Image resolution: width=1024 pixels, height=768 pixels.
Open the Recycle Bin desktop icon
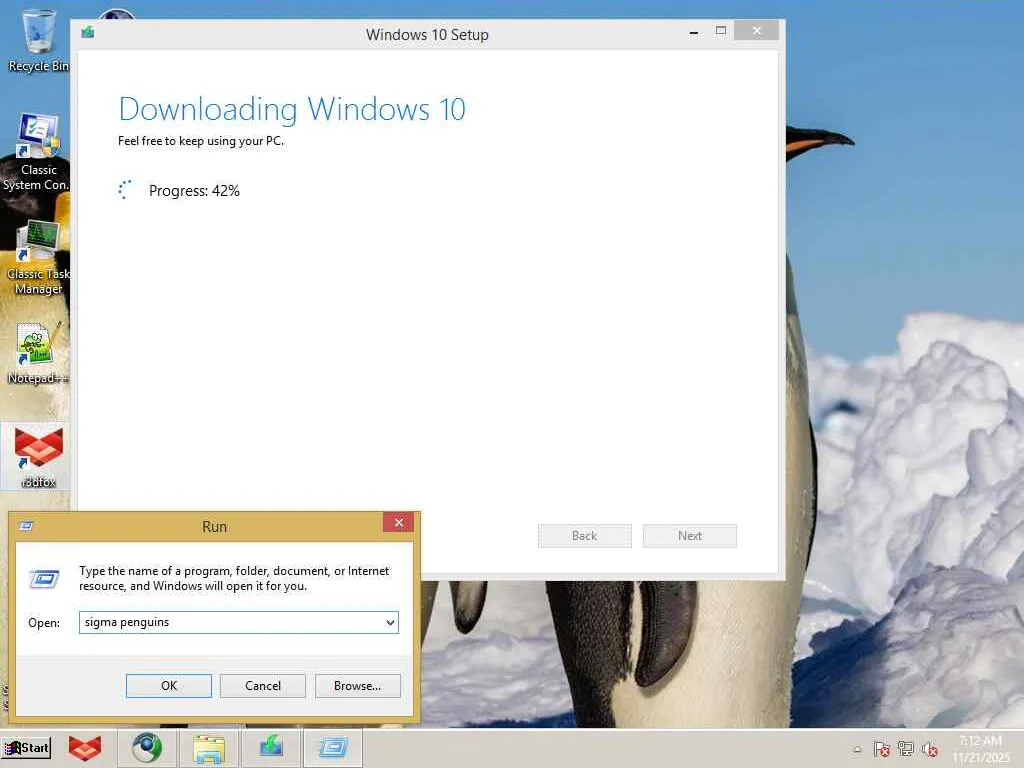(38, 40)
